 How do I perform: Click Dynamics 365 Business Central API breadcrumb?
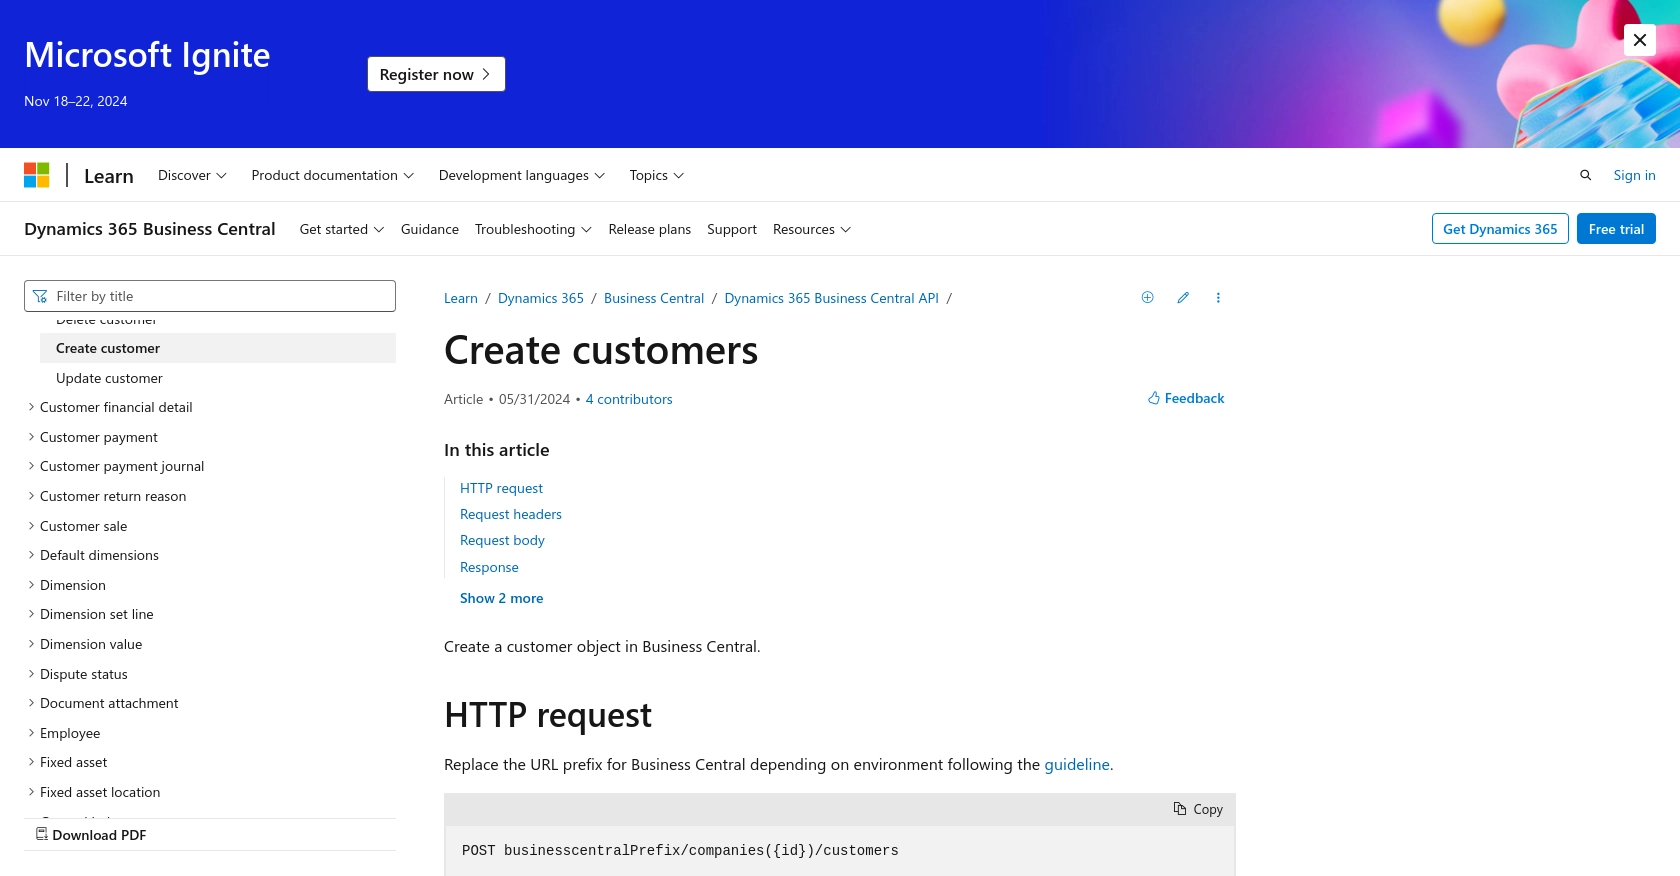[832, 298]
